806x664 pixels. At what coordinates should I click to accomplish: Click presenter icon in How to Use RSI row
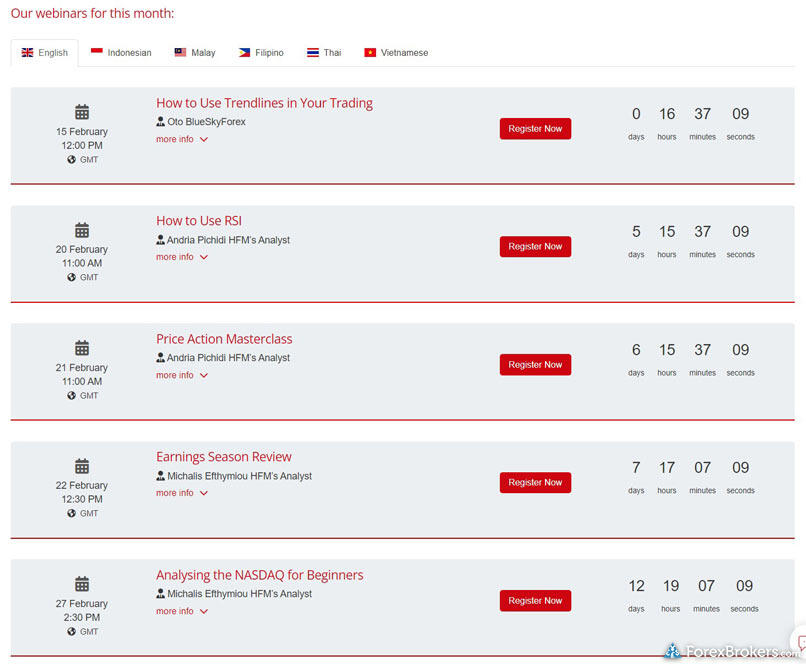point(160,239)
